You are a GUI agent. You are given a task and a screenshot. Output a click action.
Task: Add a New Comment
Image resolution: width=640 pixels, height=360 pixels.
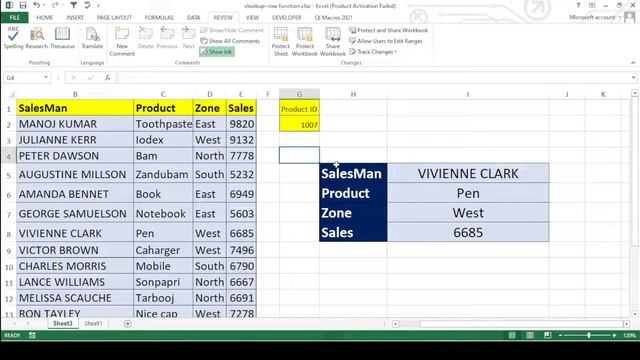point(122,41)
